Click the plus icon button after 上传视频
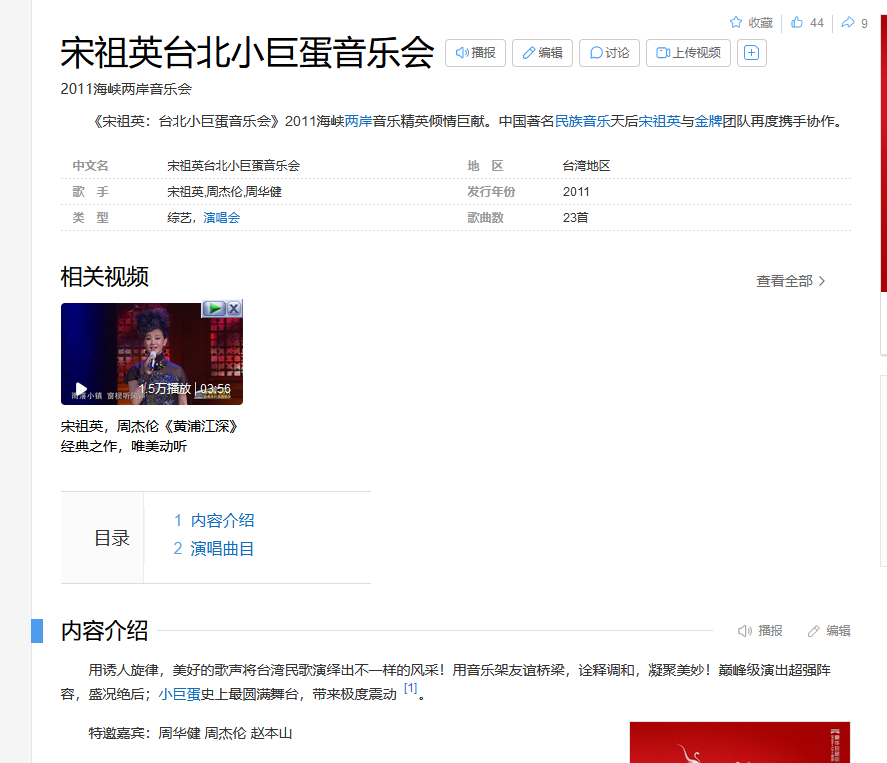The height and width of the screenshot is (763, 887). point(752,53)
